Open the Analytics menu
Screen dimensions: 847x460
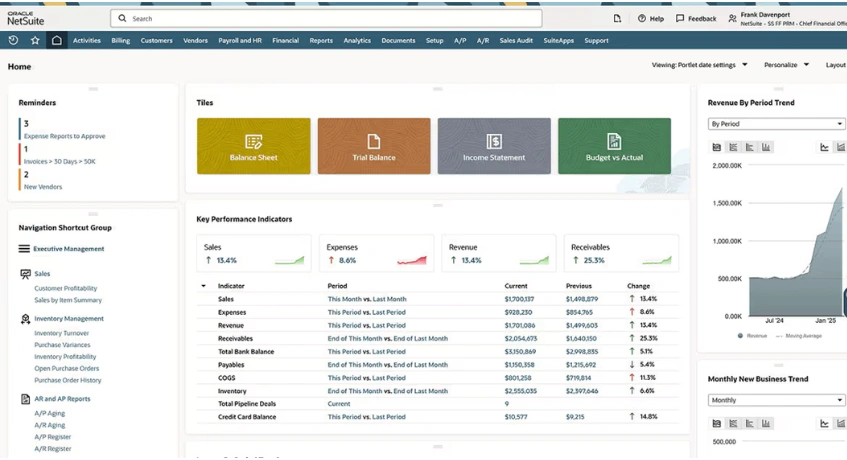(x=357, y=40)
